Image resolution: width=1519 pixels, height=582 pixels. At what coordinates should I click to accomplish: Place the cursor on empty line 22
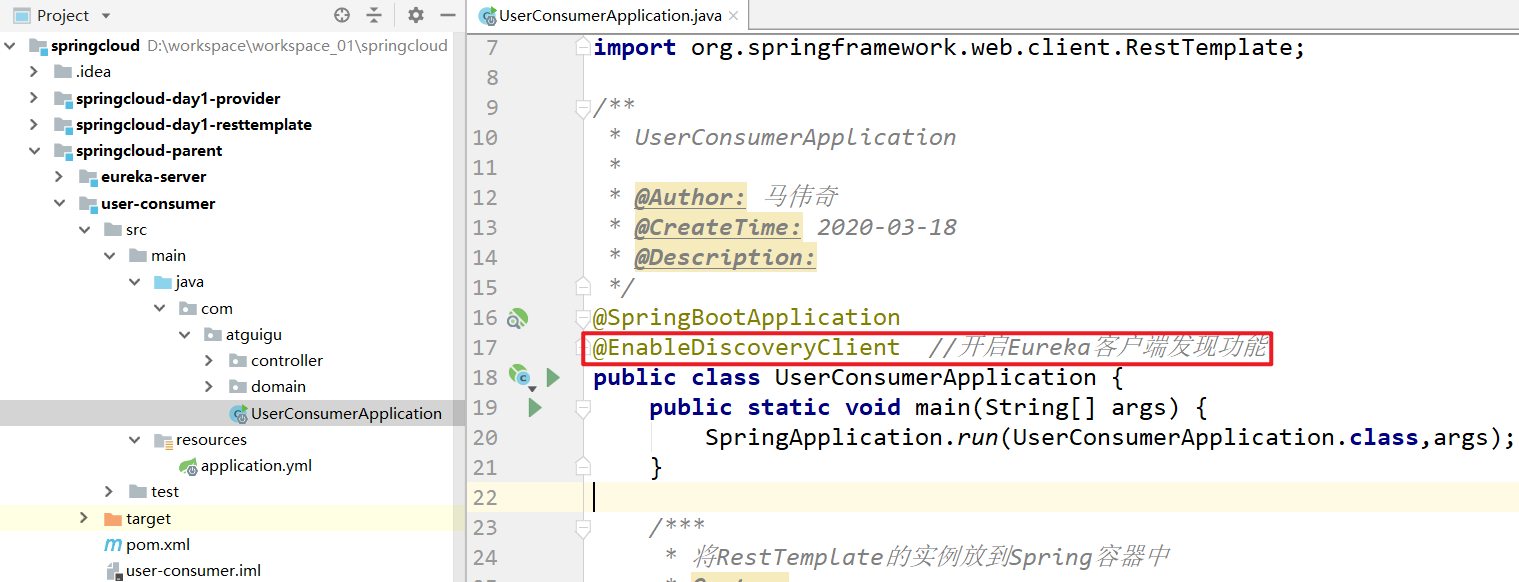coord(900,497)
